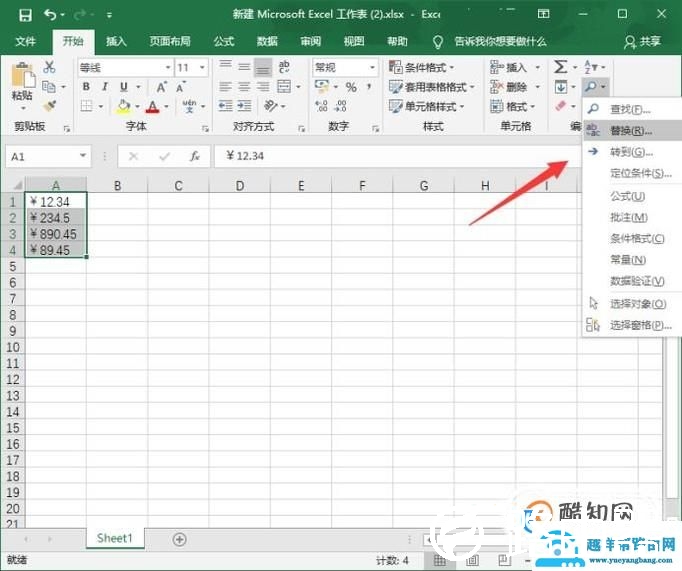The width and height of the screenshot is (682, 571).
Task: Click the Increase Font Size icon
Action: [161, 87]
